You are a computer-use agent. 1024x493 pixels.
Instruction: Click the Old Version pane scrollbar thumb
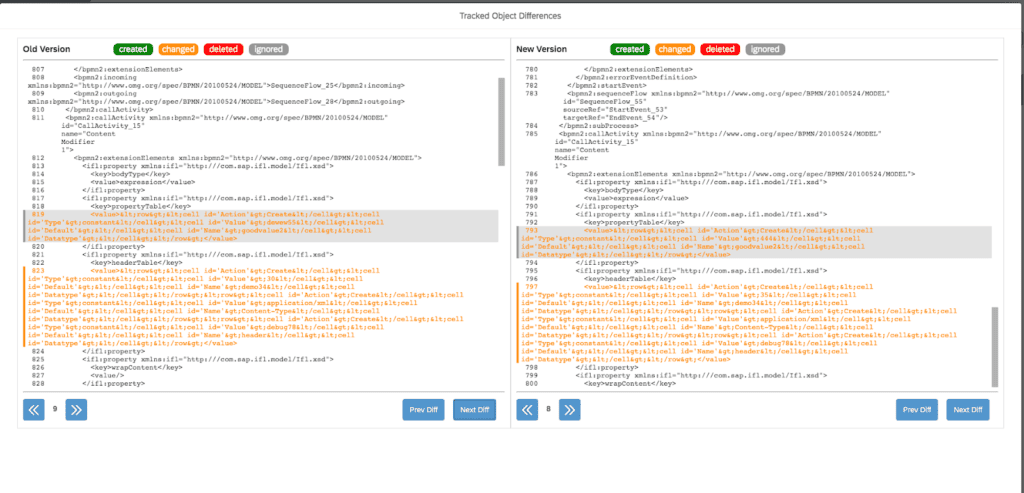pyautogui.click(x=502, y=121)
